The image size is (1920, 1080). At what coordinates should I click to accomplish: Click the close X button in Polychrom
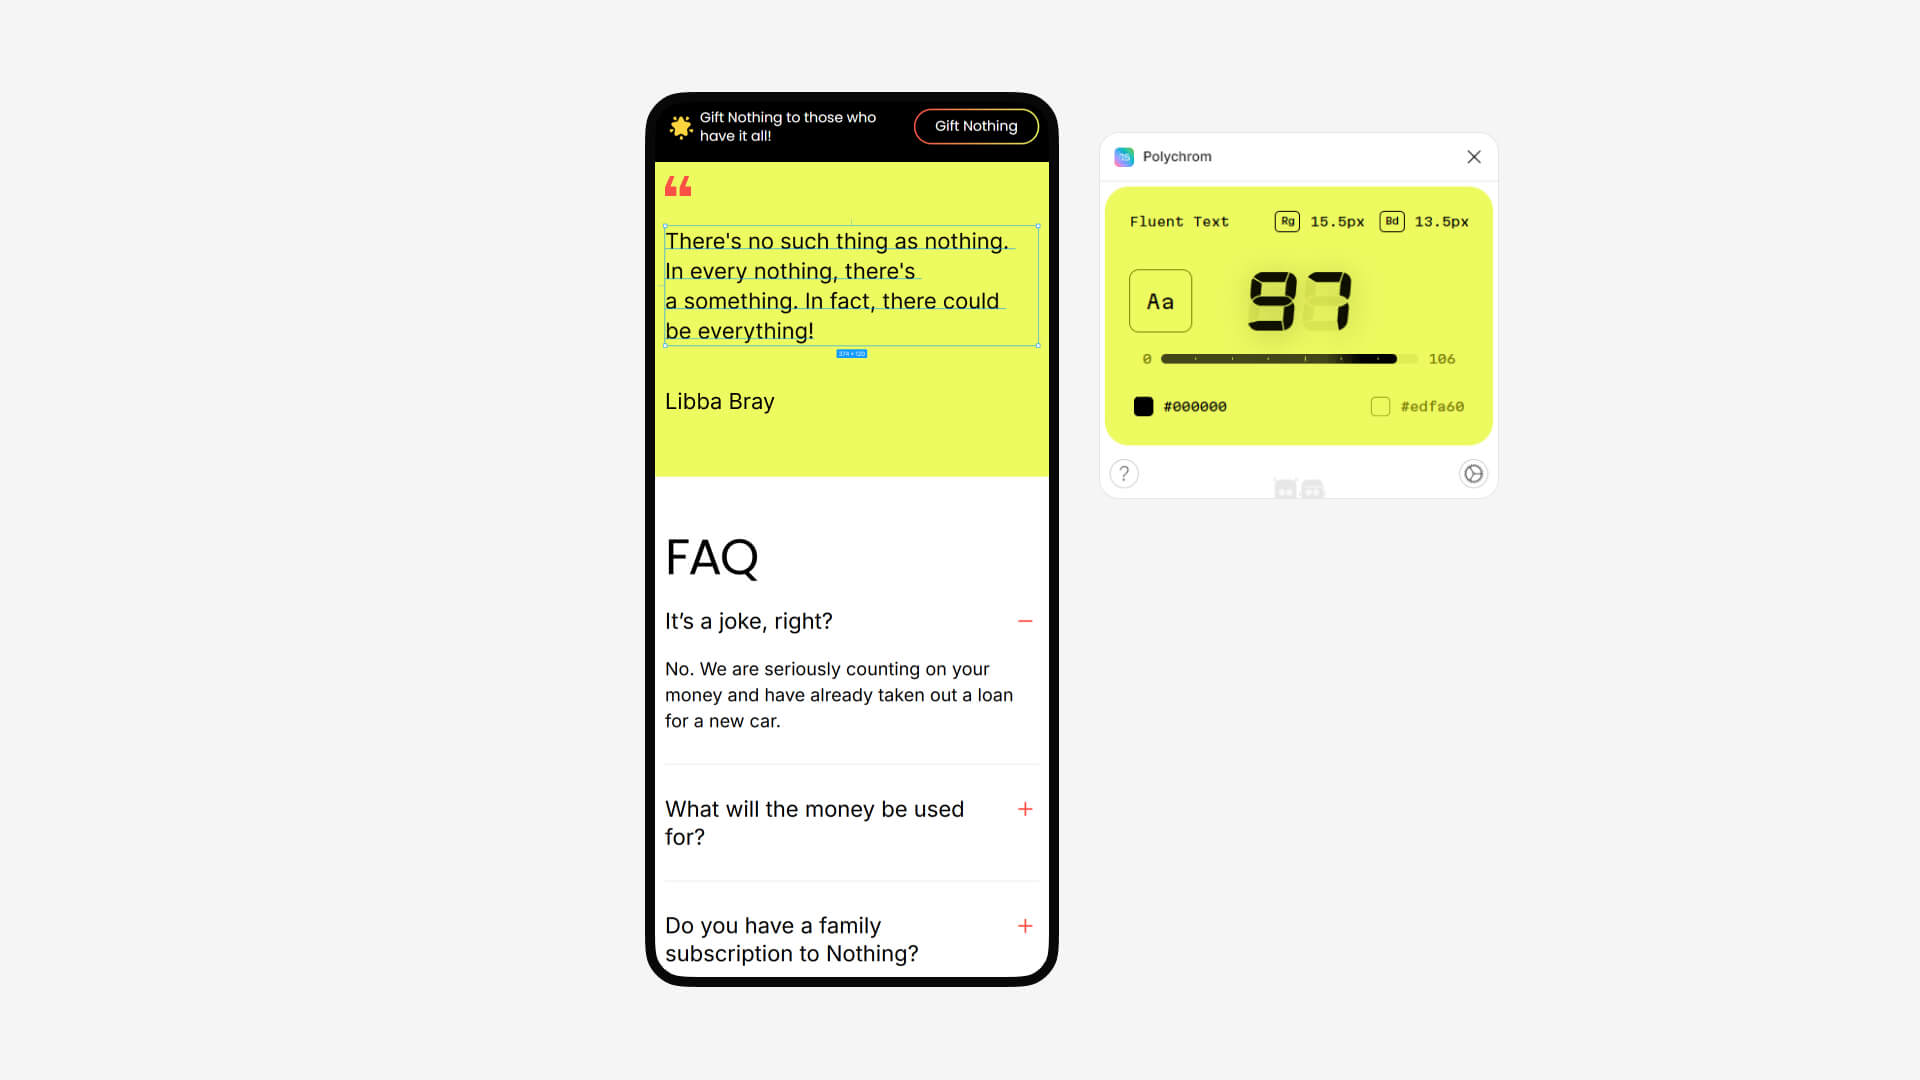click(x=1474, y=157)
